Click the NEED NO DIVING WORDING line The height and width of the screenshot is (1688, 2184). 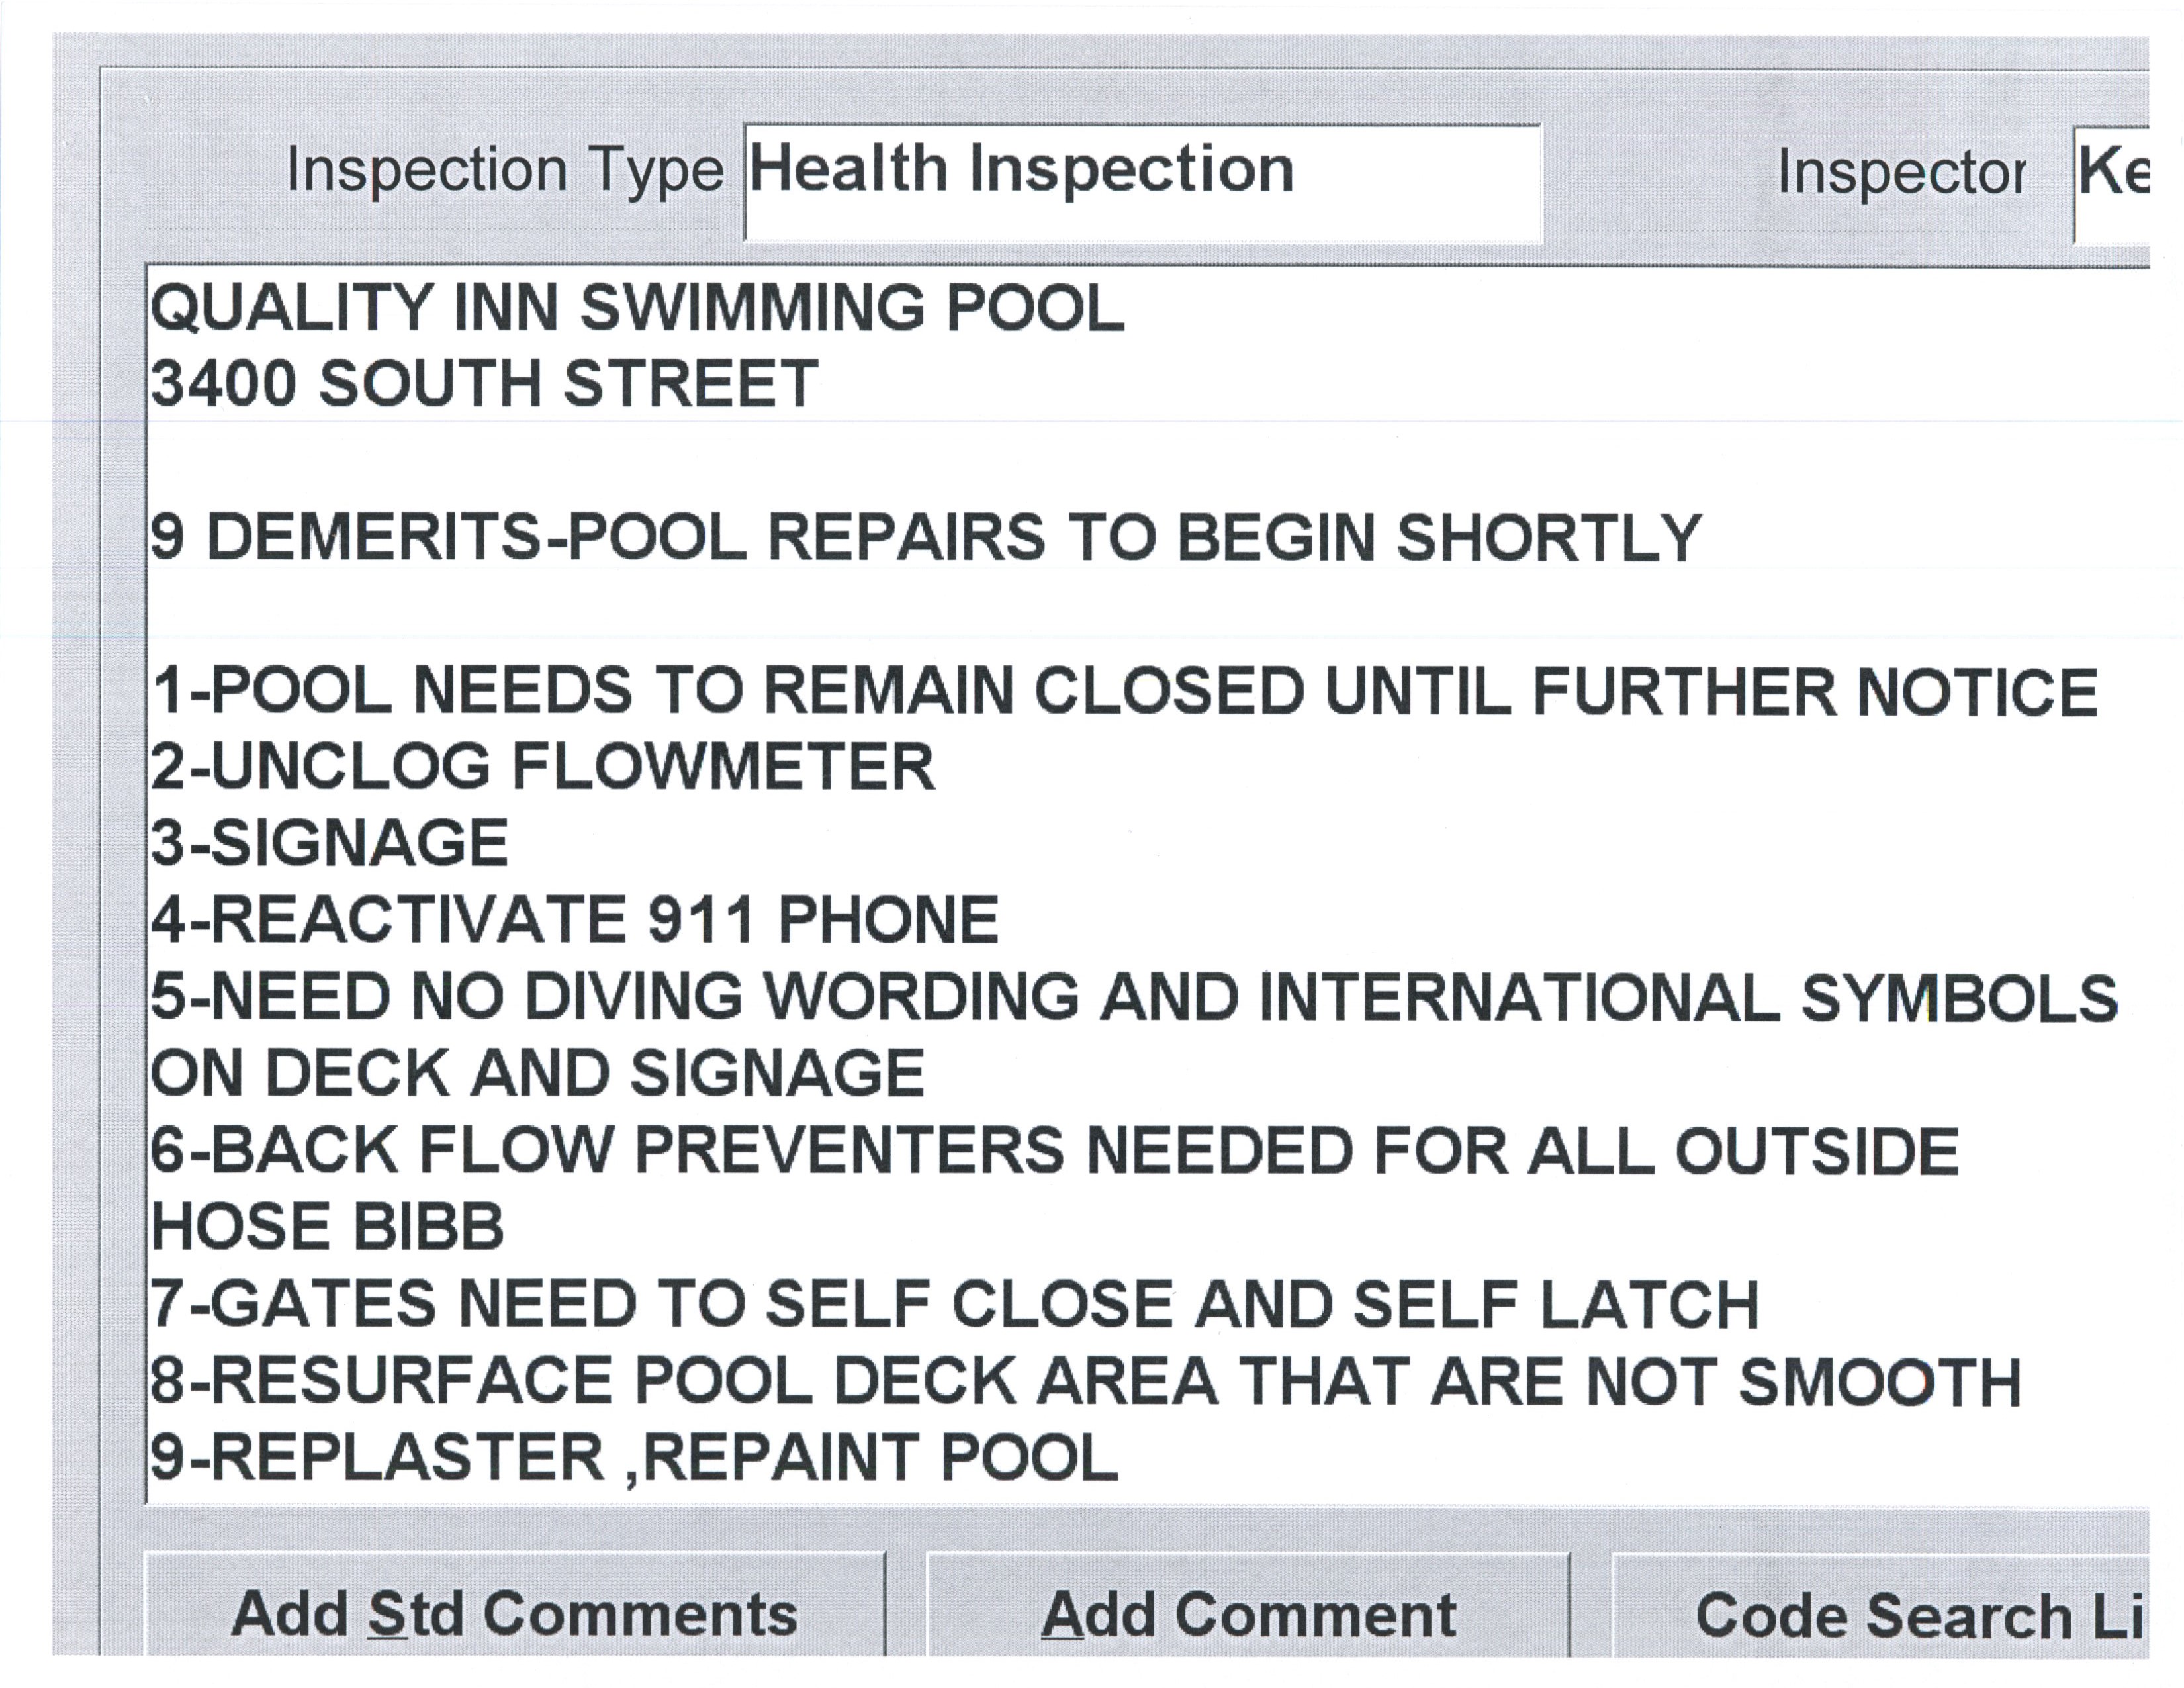(1134, 997)
